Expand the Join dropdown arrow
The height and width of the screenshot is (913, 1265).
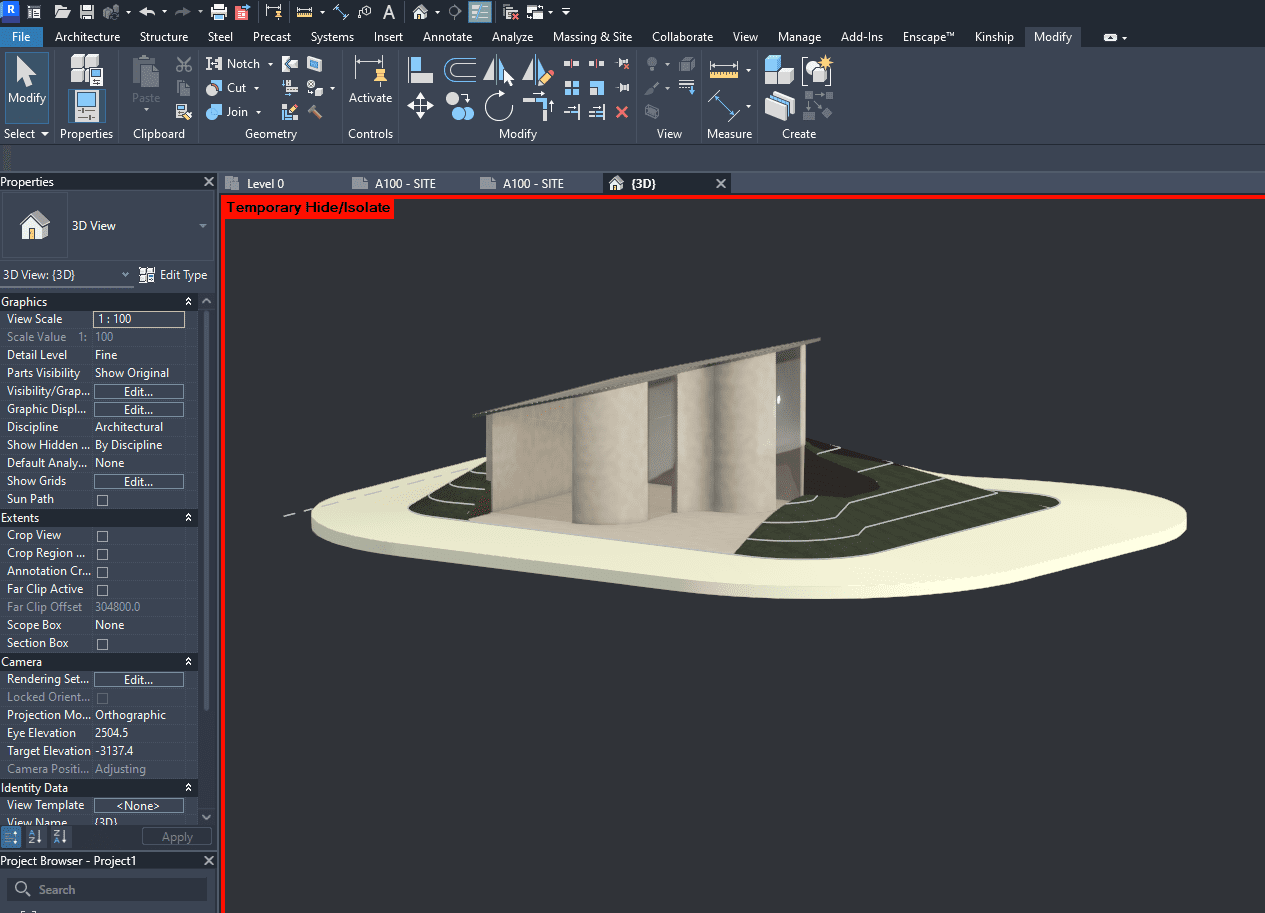click(259, 112)
